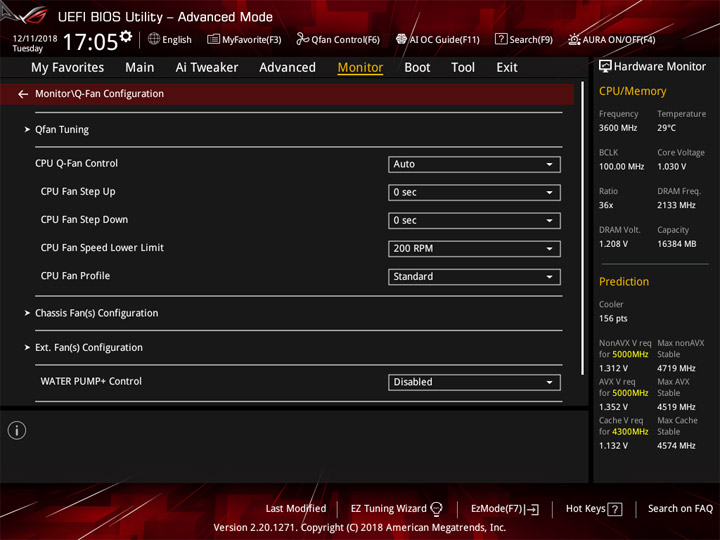Open the CPU Fan Step Down dropdown
This screenshot has width=720, height=540.
click(x=474, y=220)
